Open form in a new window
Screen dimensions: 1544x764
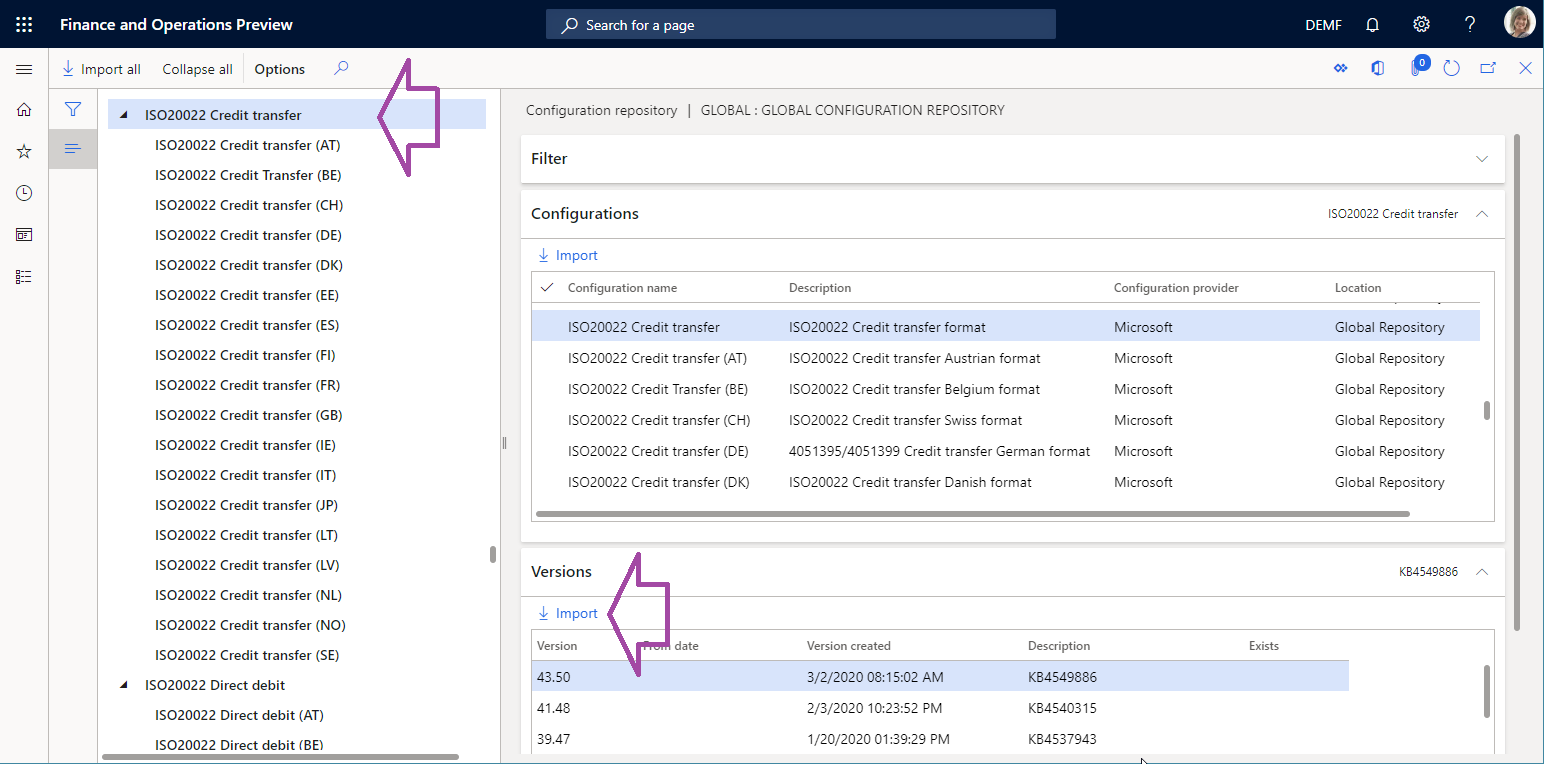pos(1488,68)
